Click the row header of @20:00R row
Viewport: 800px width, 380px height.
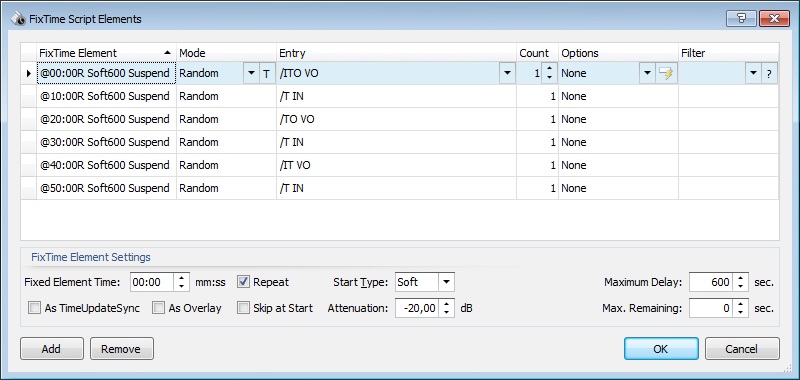[x=29, y=119]
